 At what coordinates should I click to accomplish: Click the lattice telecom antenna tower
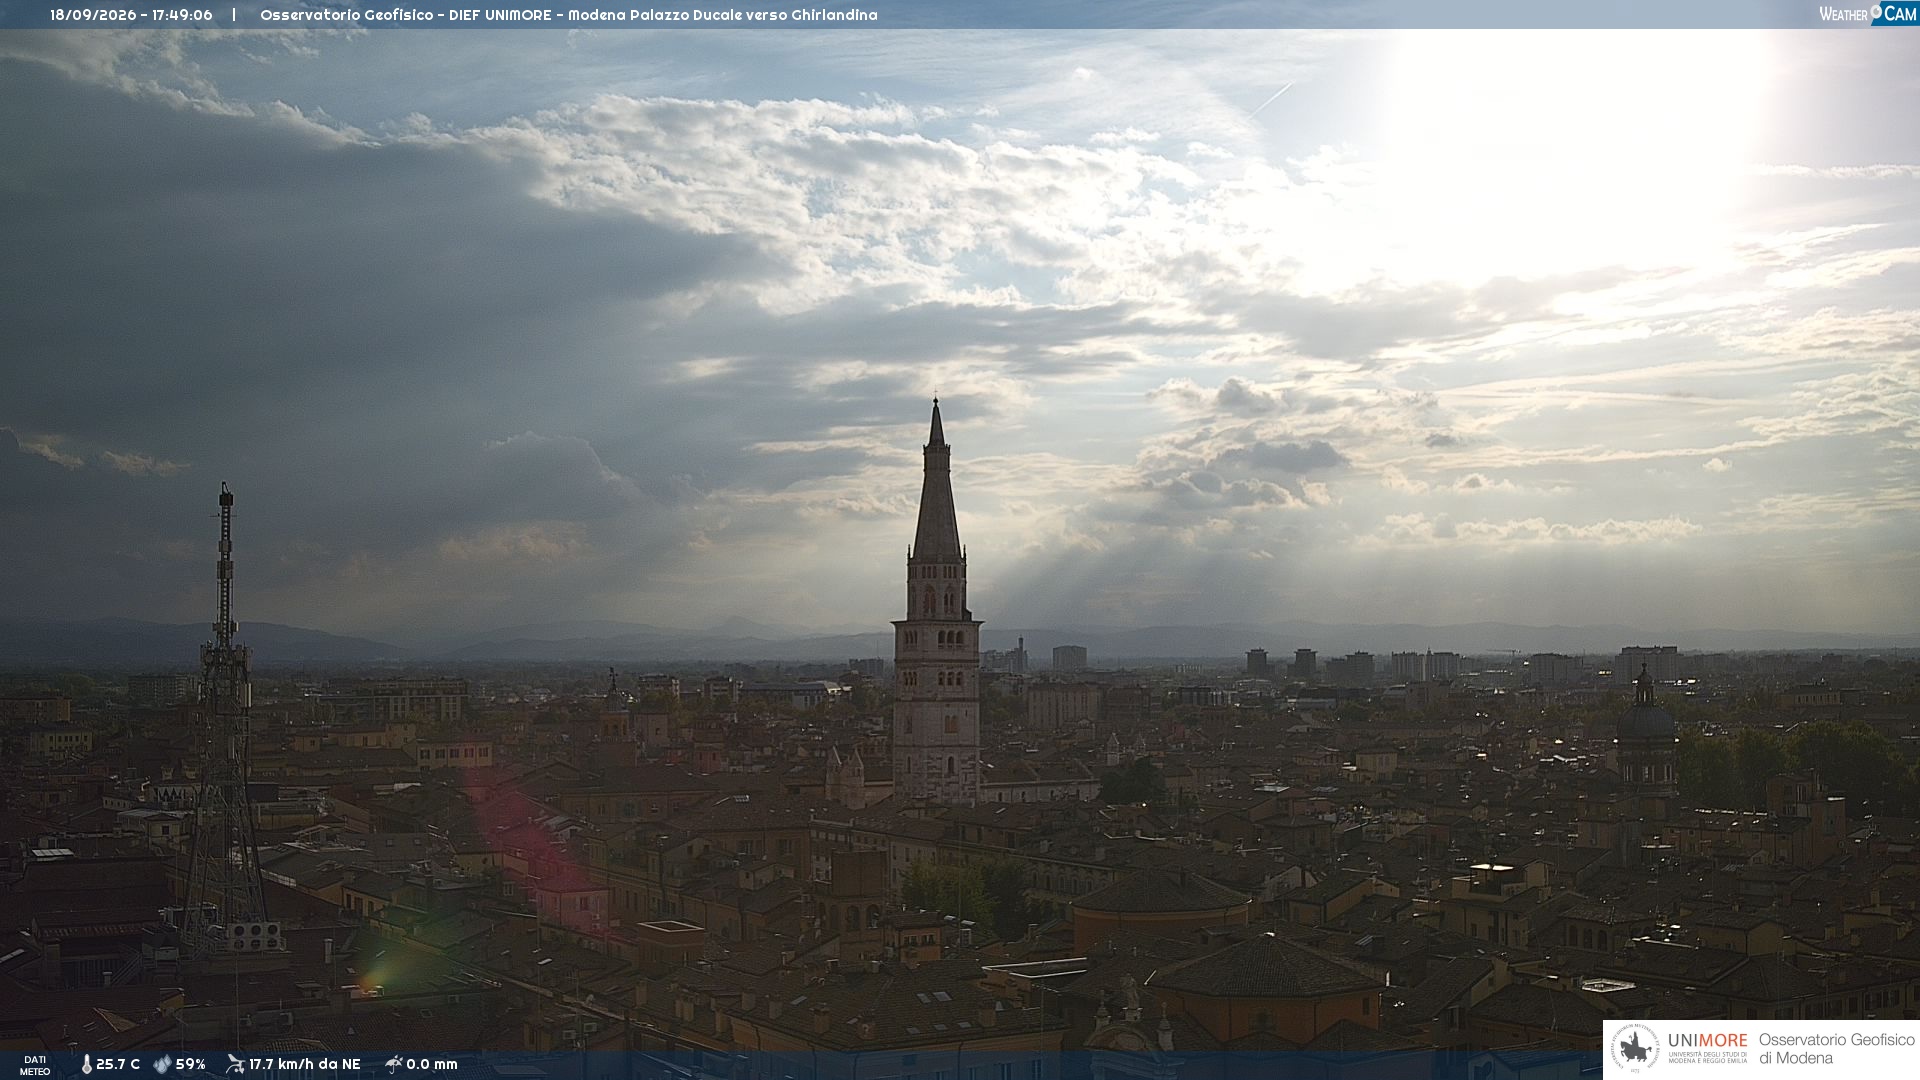click(225, 720)
